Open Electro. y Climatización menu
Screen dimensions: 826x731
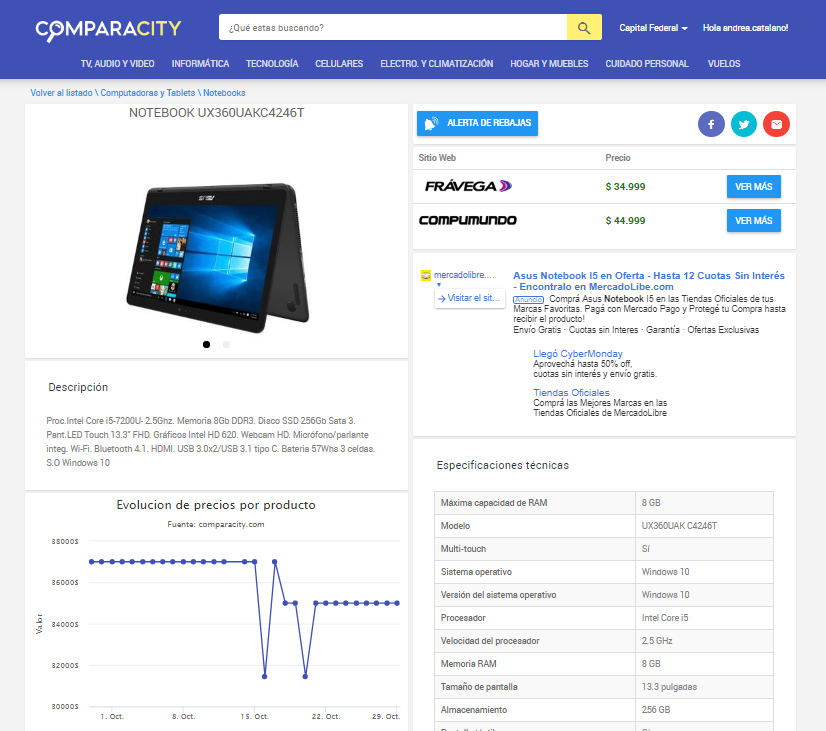click(437, 64)
